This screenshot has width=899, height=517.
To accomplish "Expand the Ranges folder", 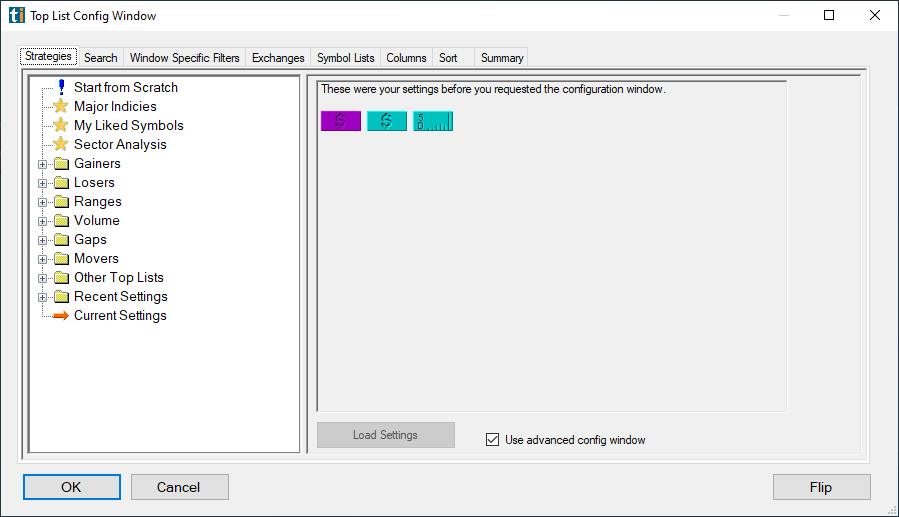I will [x=42, y=202].
